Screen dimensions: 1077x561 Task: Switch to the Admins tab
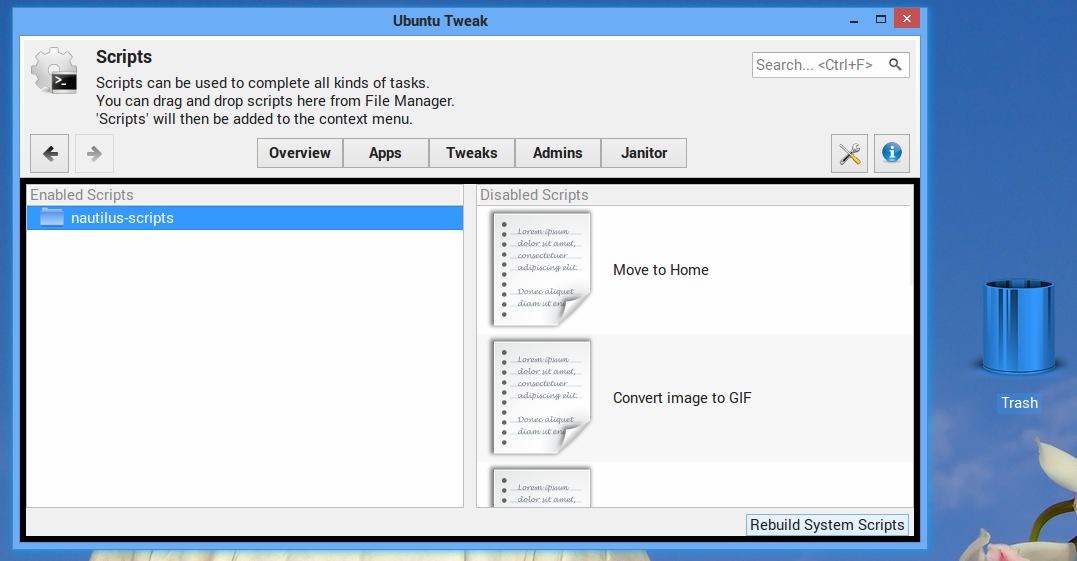point(558,153)
